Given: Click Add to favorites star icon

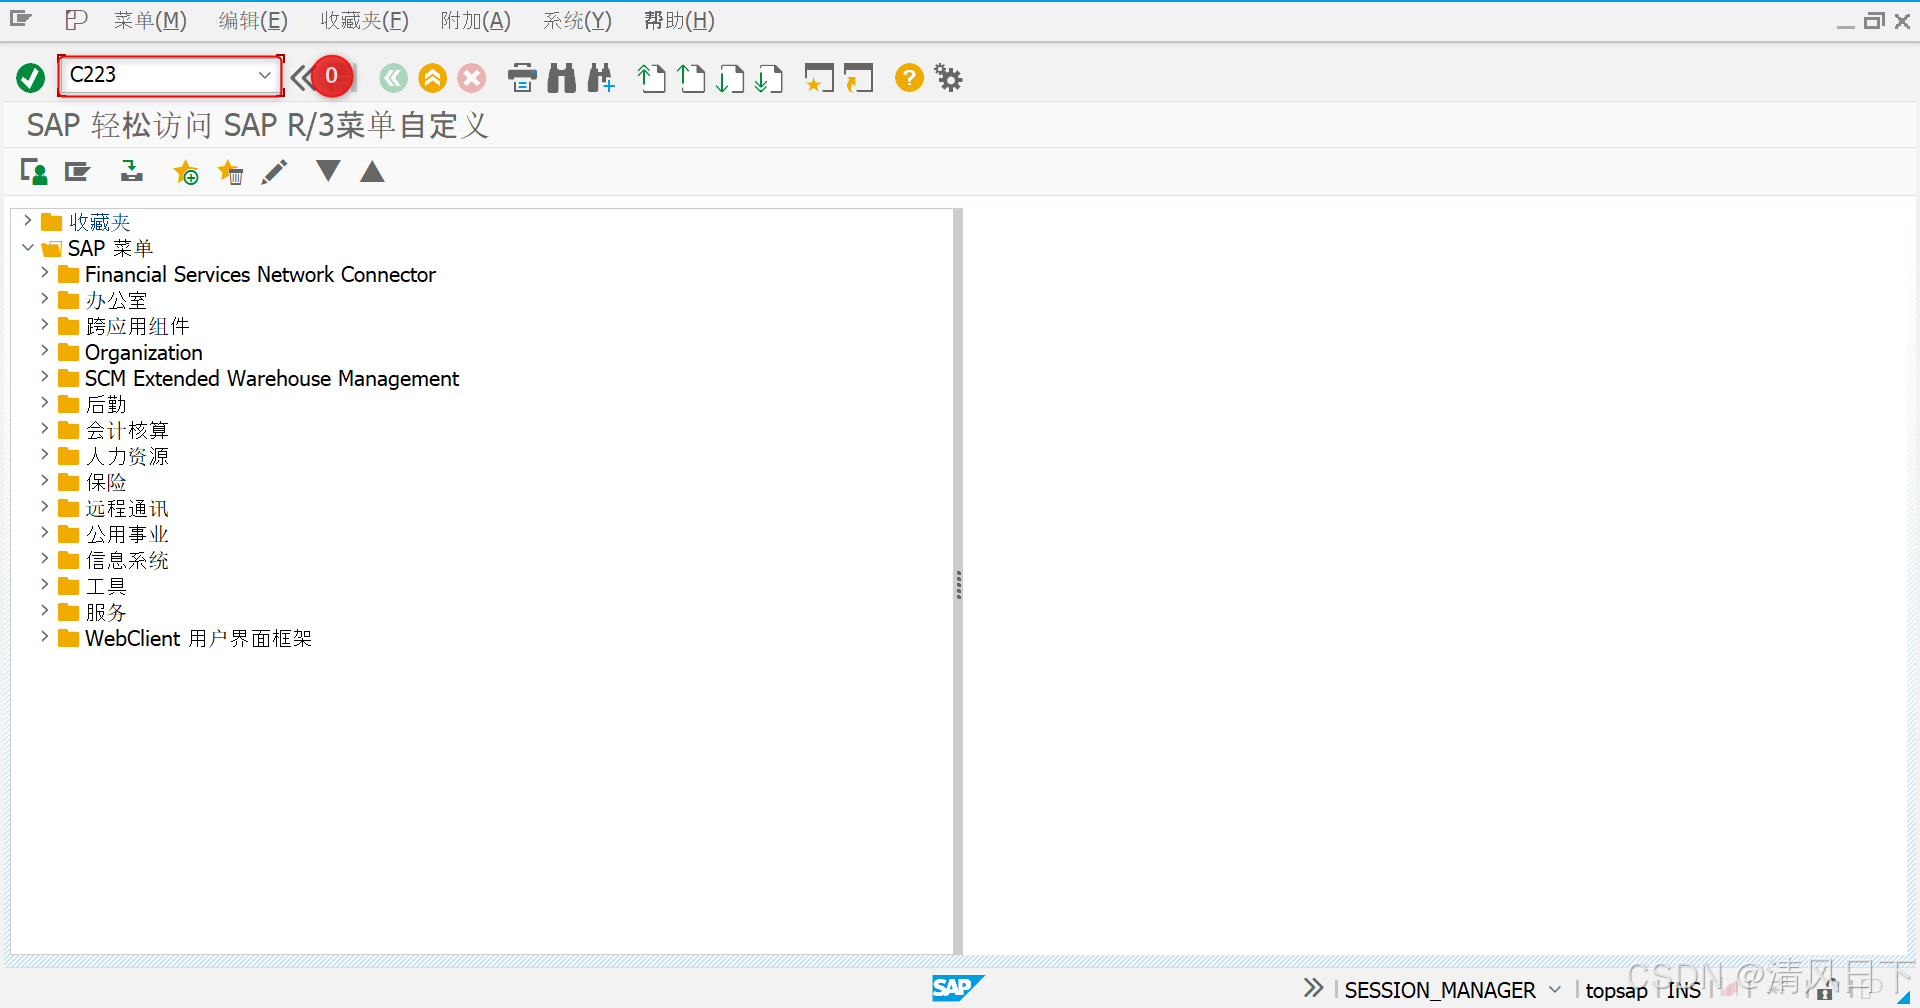Looking at the screenshot, I should point(186,172).
